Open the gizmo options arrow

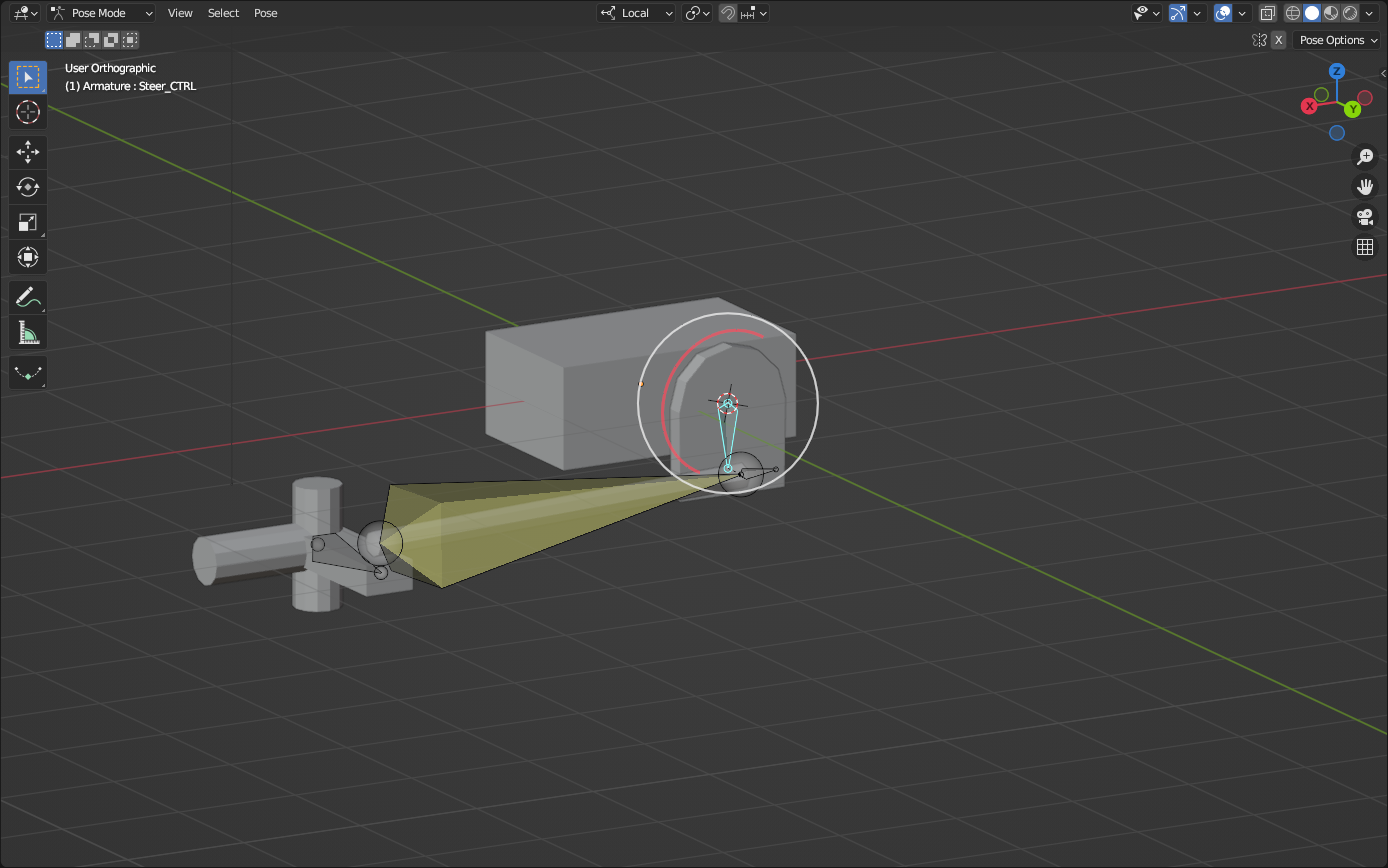(1198, 13)
